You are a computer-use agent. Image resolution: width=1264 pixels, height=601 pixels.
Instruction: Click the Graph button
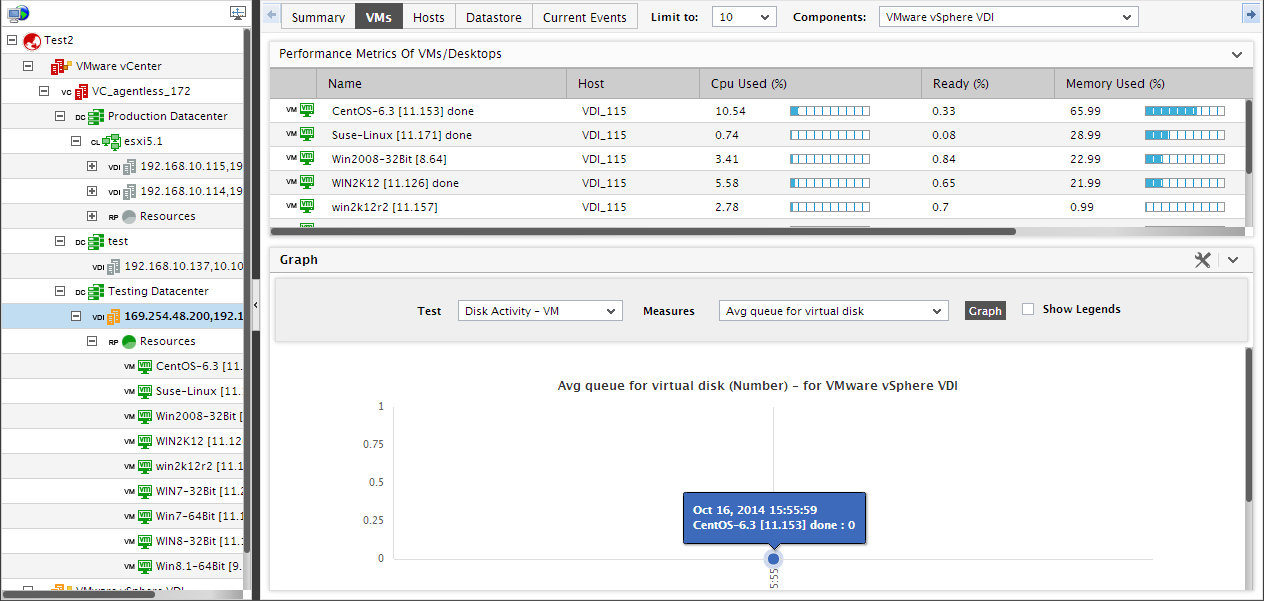click(985, 311)
